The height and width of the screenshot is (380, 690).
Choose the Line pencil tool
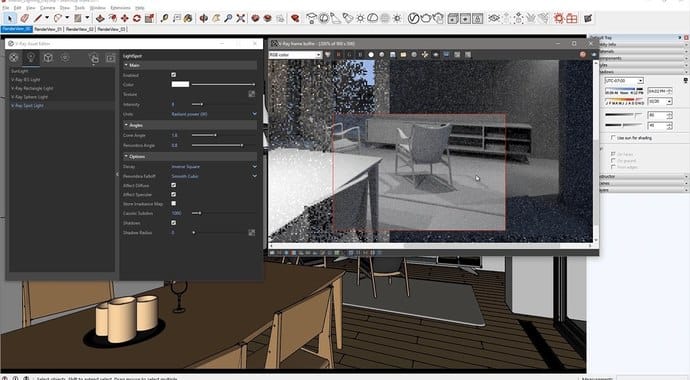click(x=38, y=18)
